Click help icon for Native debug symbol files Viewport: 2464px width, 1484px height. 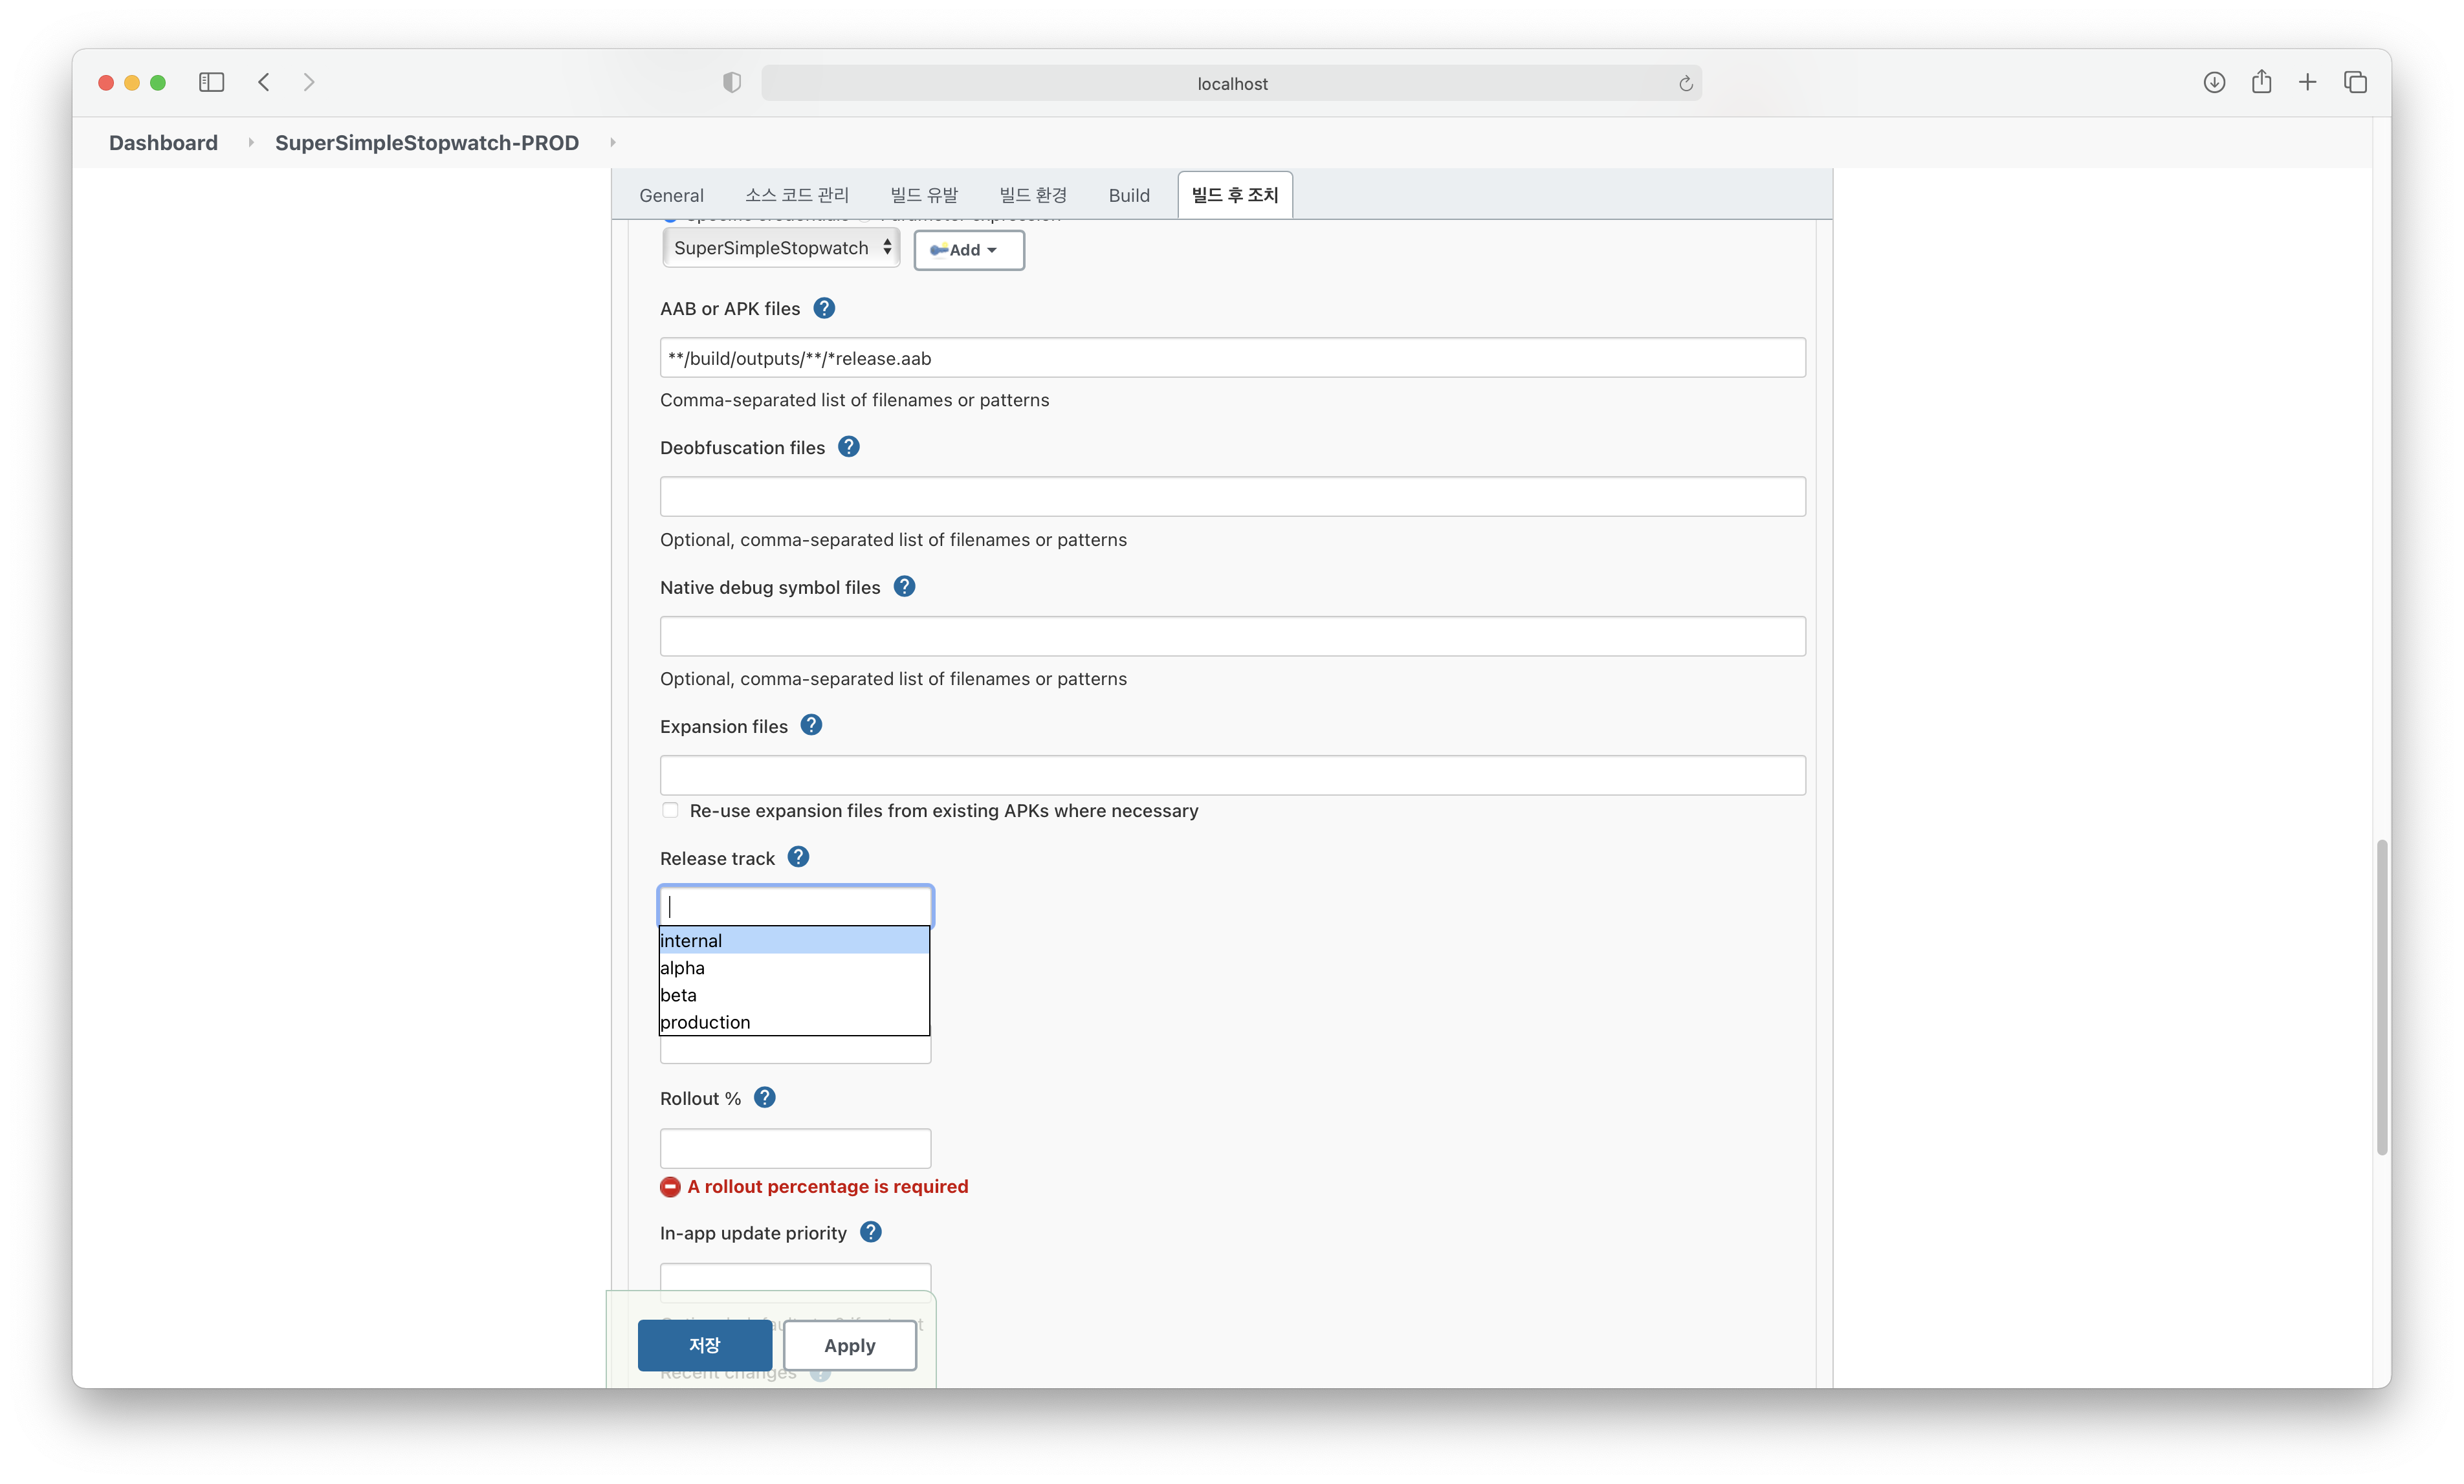point(904,587)
